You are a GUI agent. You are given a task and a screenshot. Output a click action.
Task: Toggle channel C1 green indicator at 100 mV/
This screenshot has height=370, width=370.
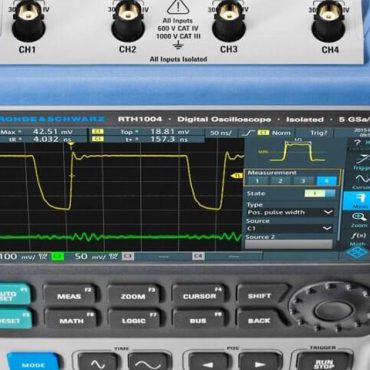point(58,257)
